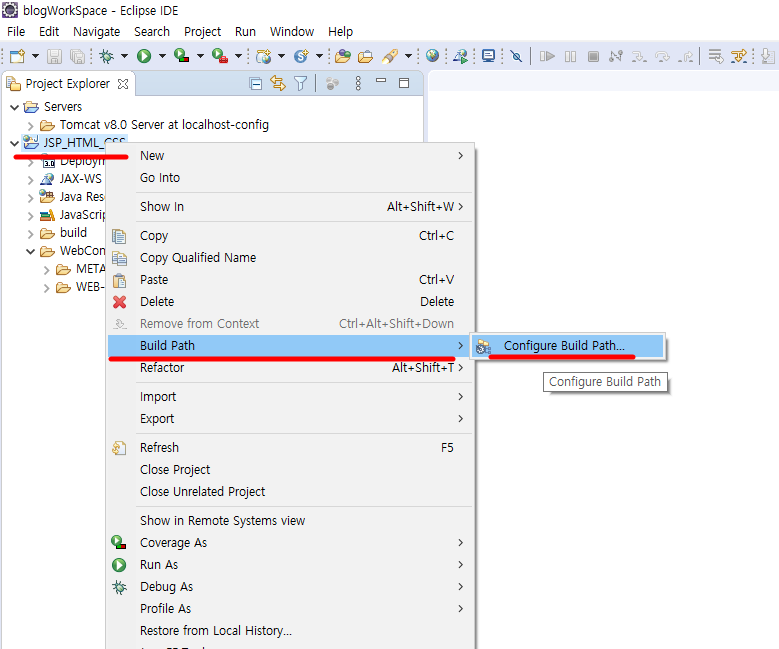This screenshot has width=779, height=649.
Task: Click the Open Console monitor icon
Action: coord(488,56)
